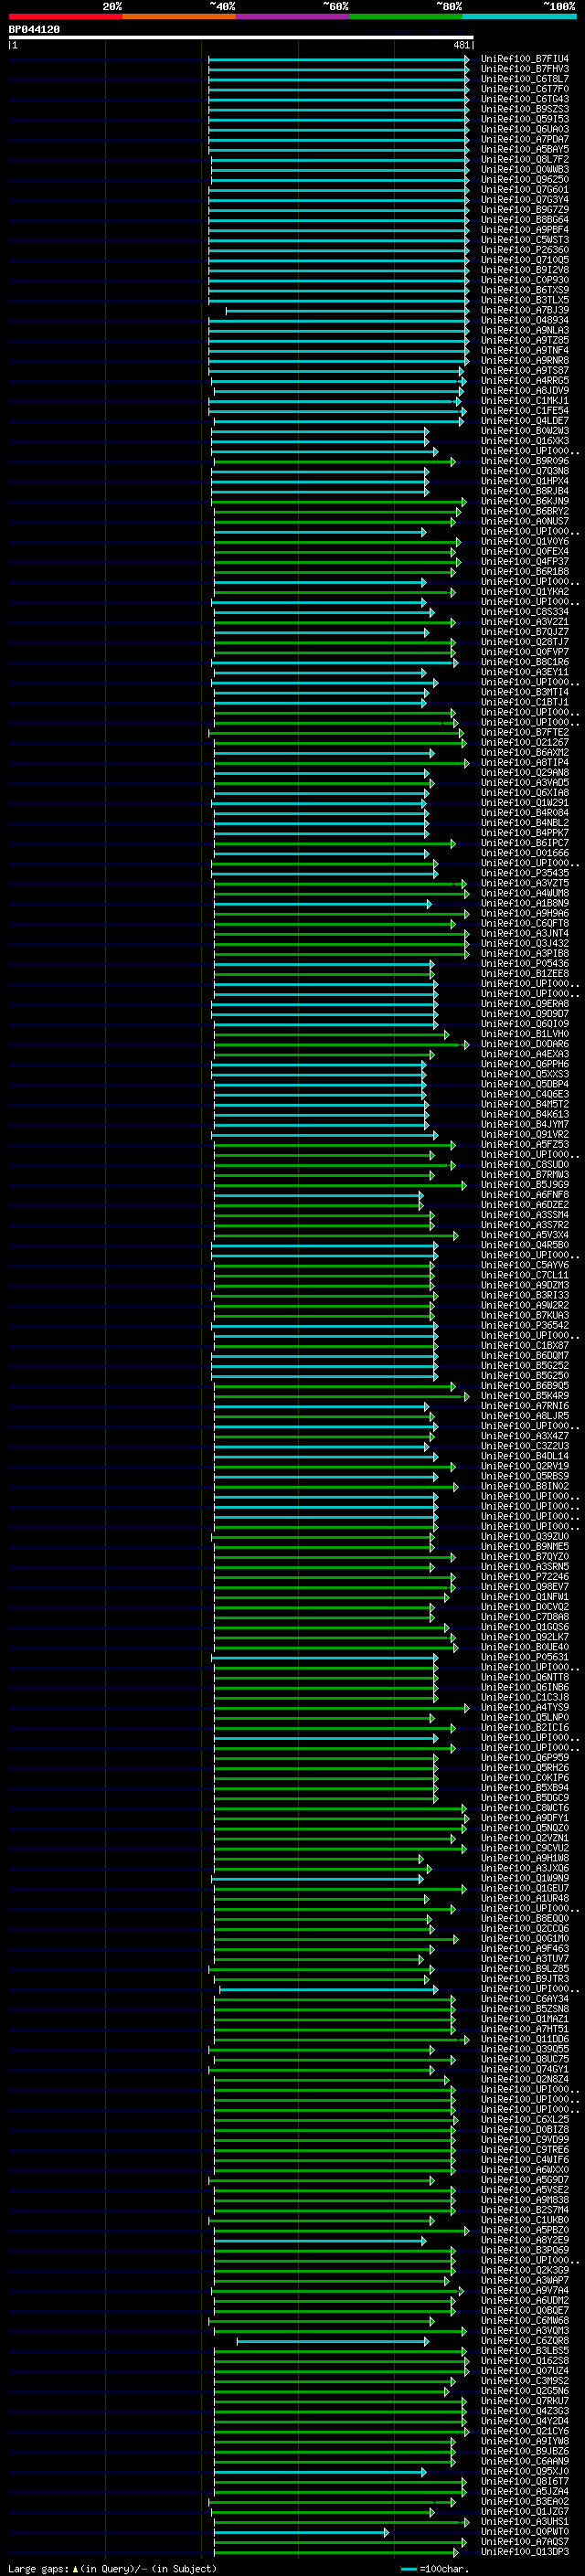The image size is (585, 2576).
Task: Open hit UniRef100_B7FIU4
Action: click(524, 59)
